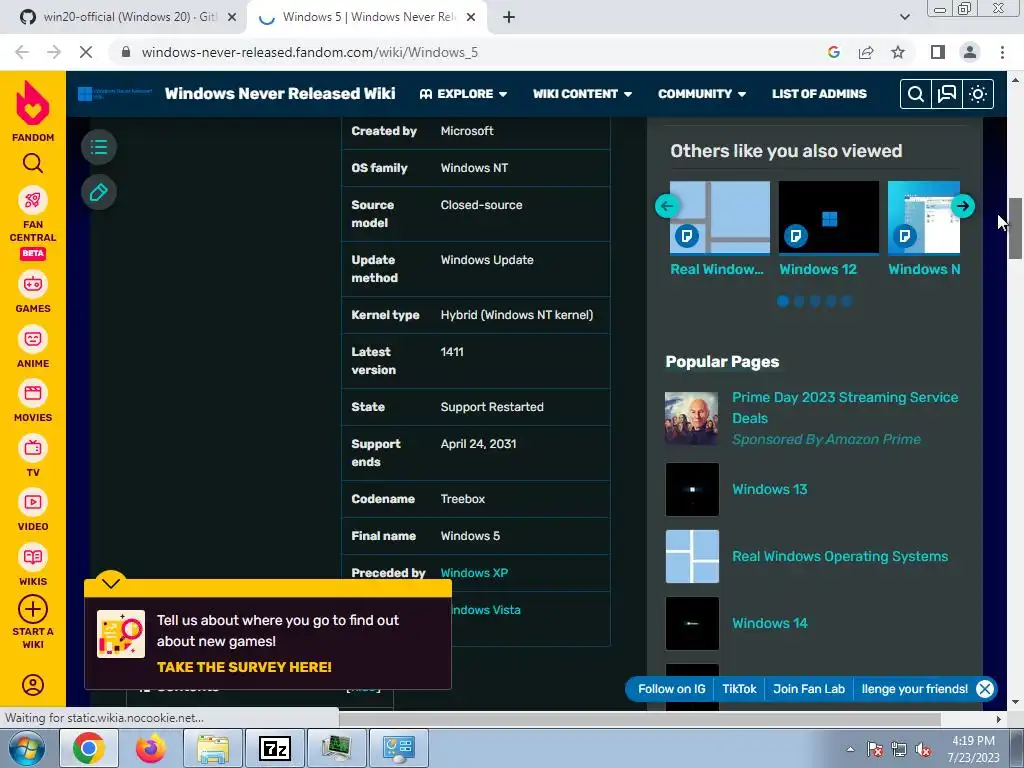Open Firefox from the taskbar
Image resolution: width=1024 pixels, height=768 pixels.
pos(151,748)
